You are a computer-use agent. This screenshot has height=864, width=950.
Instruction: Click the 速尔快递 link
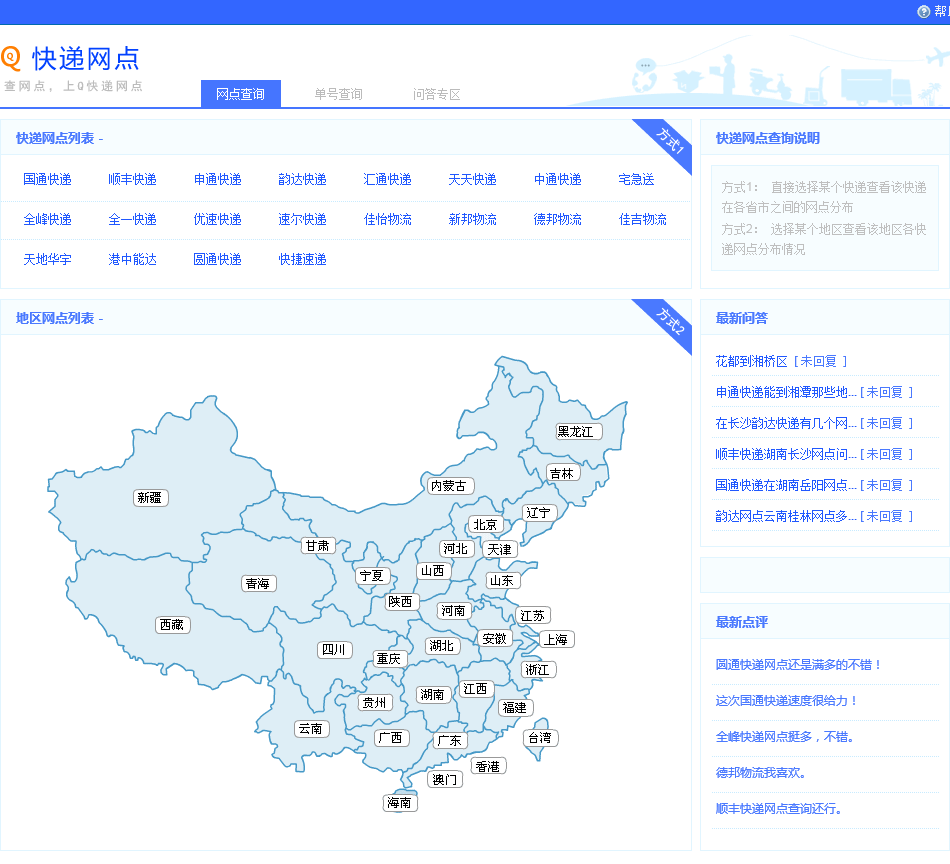302,219
